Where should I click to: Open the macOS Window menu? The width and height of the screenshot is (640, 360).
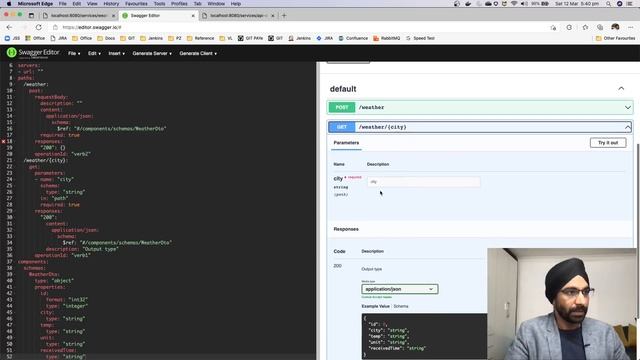click(x=216, y=4)
